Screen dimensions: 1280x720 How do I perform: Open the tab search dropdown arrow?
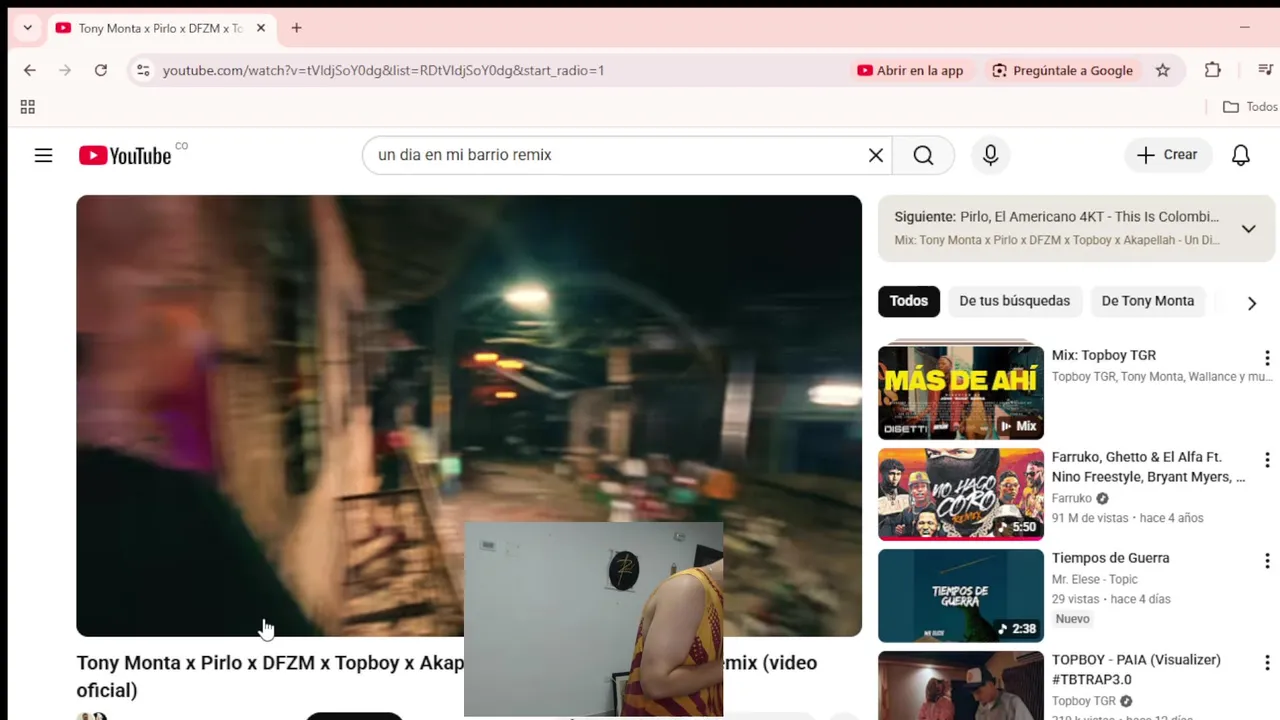click(x=27, y=28)
